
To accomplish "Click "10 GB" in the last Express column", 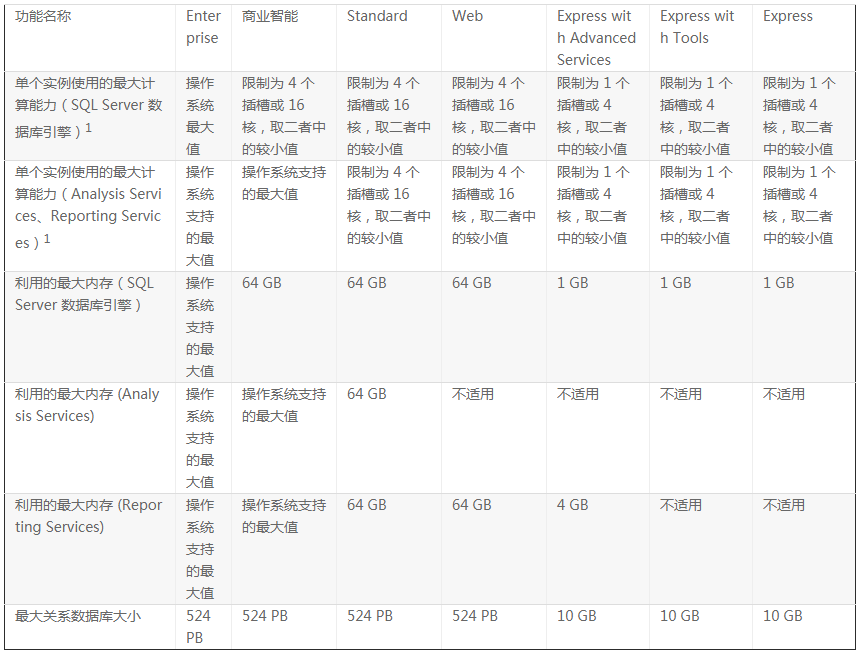I will (x=783, y=616).
